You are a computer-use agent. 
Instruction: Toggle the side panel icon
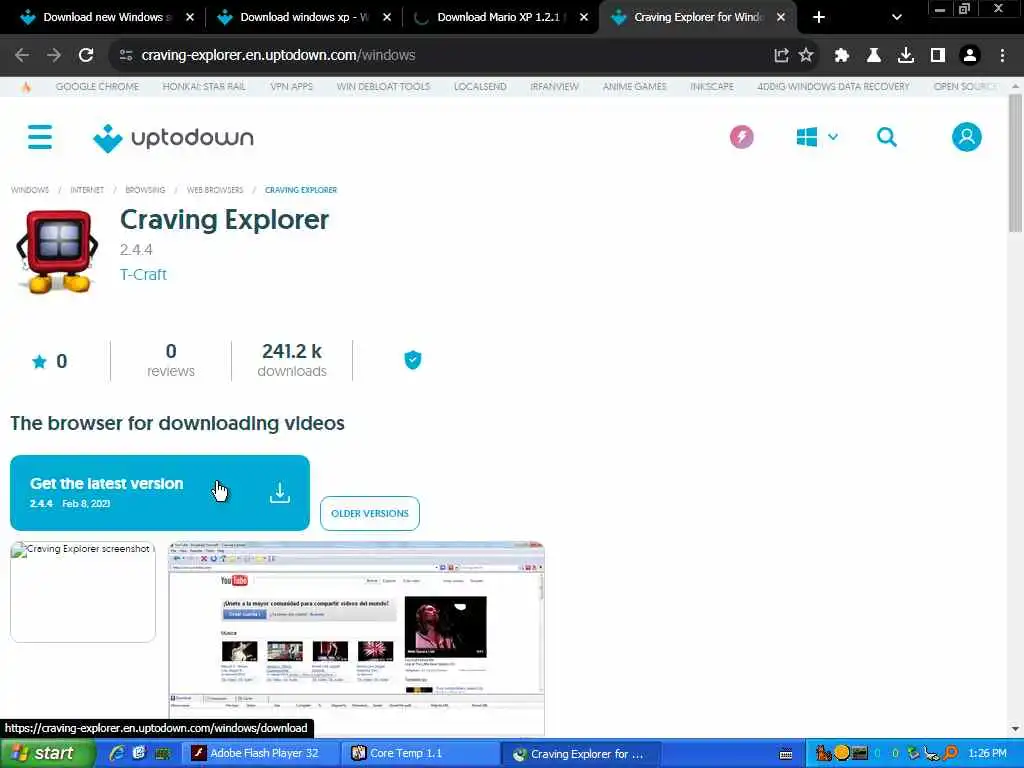[938, 56]
